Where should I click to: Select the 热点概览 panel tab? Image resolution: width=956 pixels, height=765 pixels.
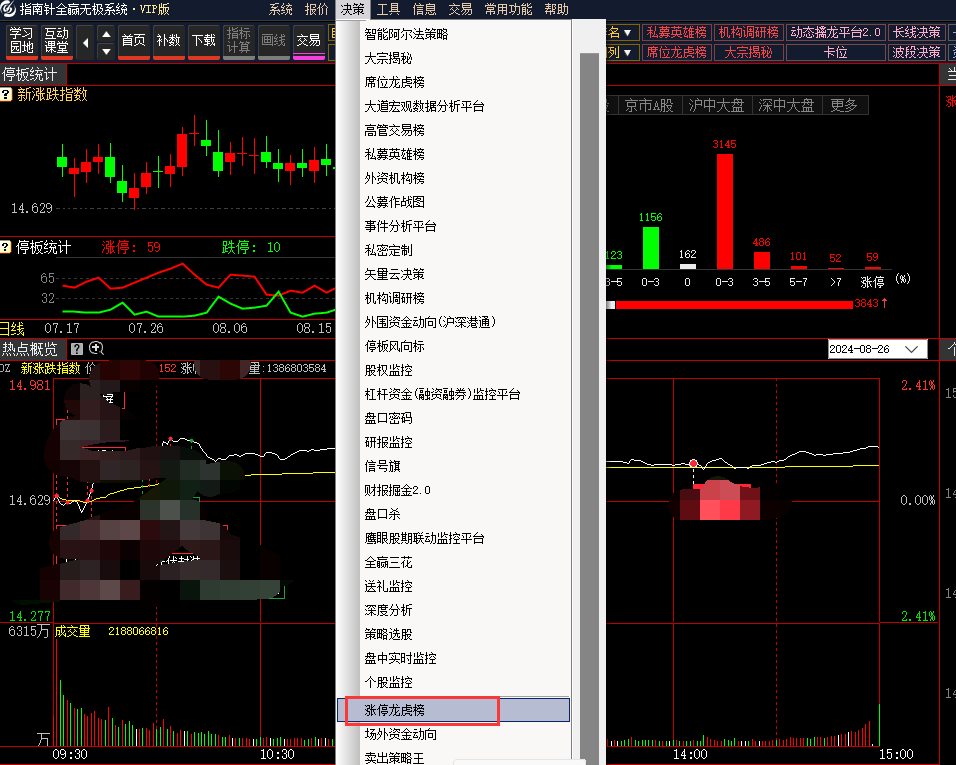coord(30,349)
